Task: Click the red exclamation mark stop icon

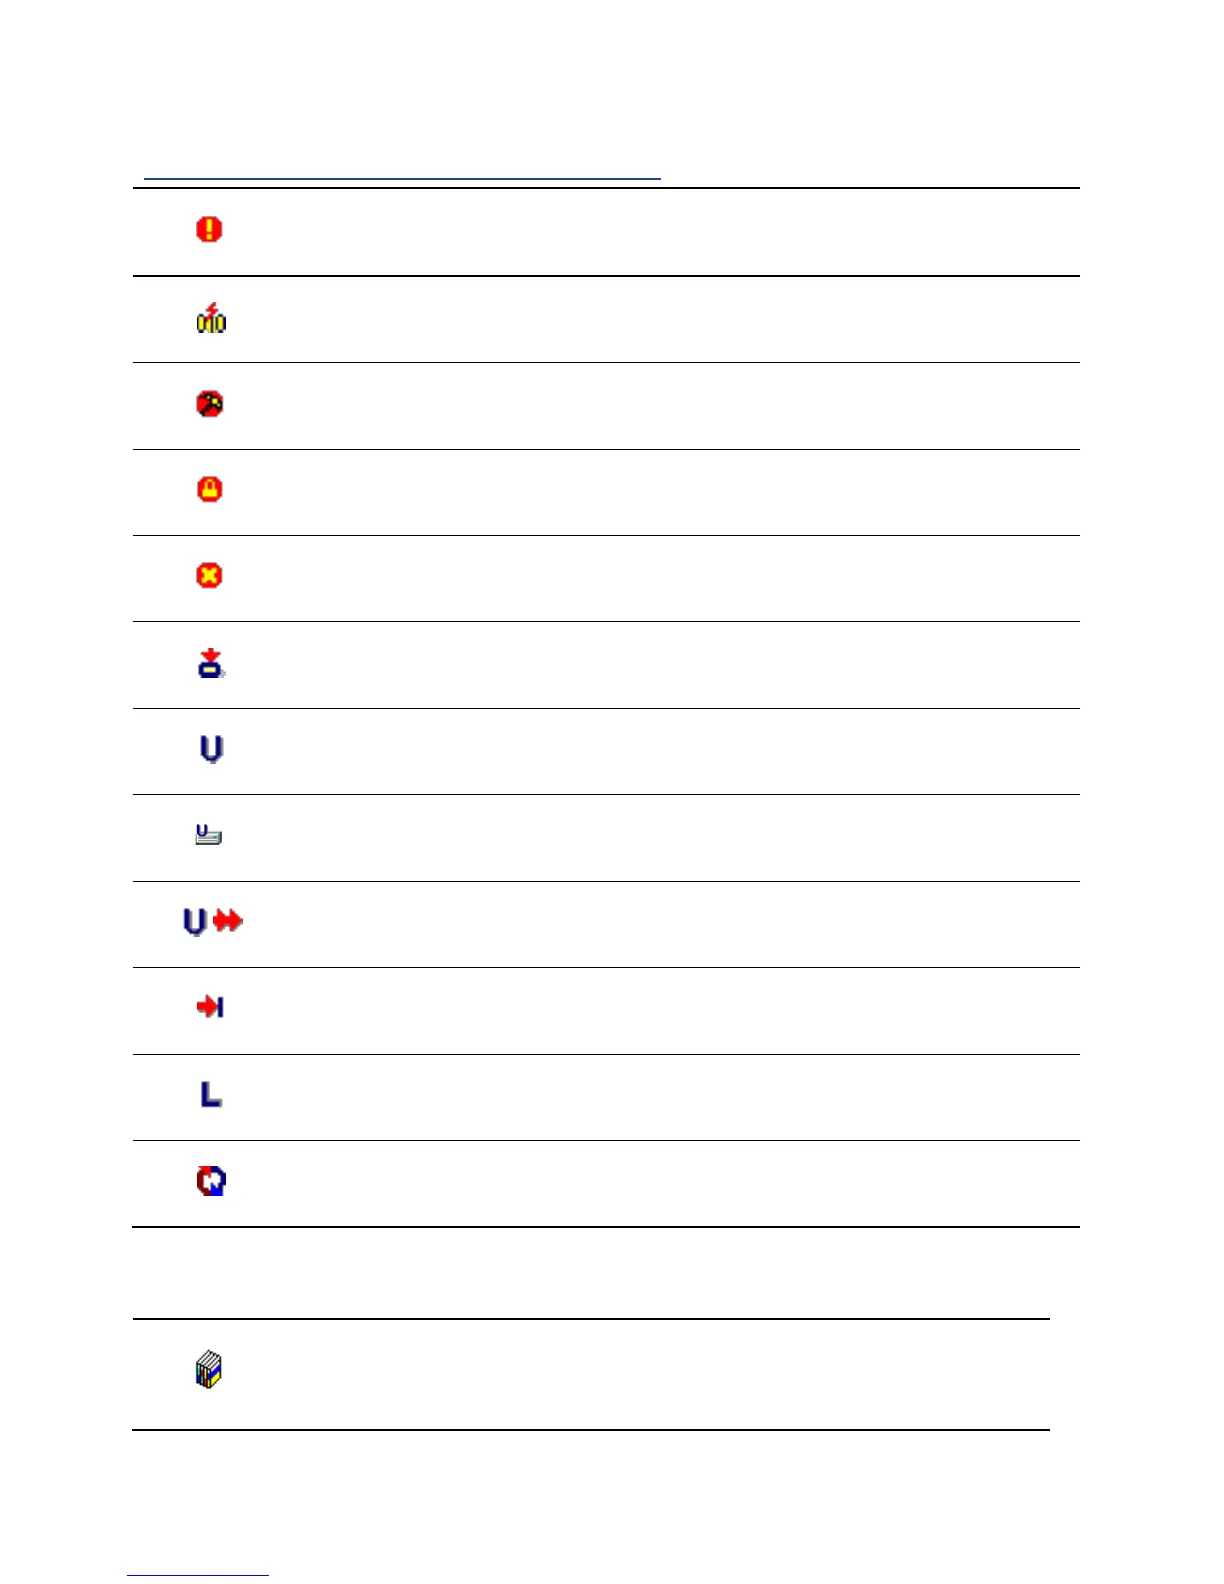Action: pyautogui.click(x=209, y=230)
